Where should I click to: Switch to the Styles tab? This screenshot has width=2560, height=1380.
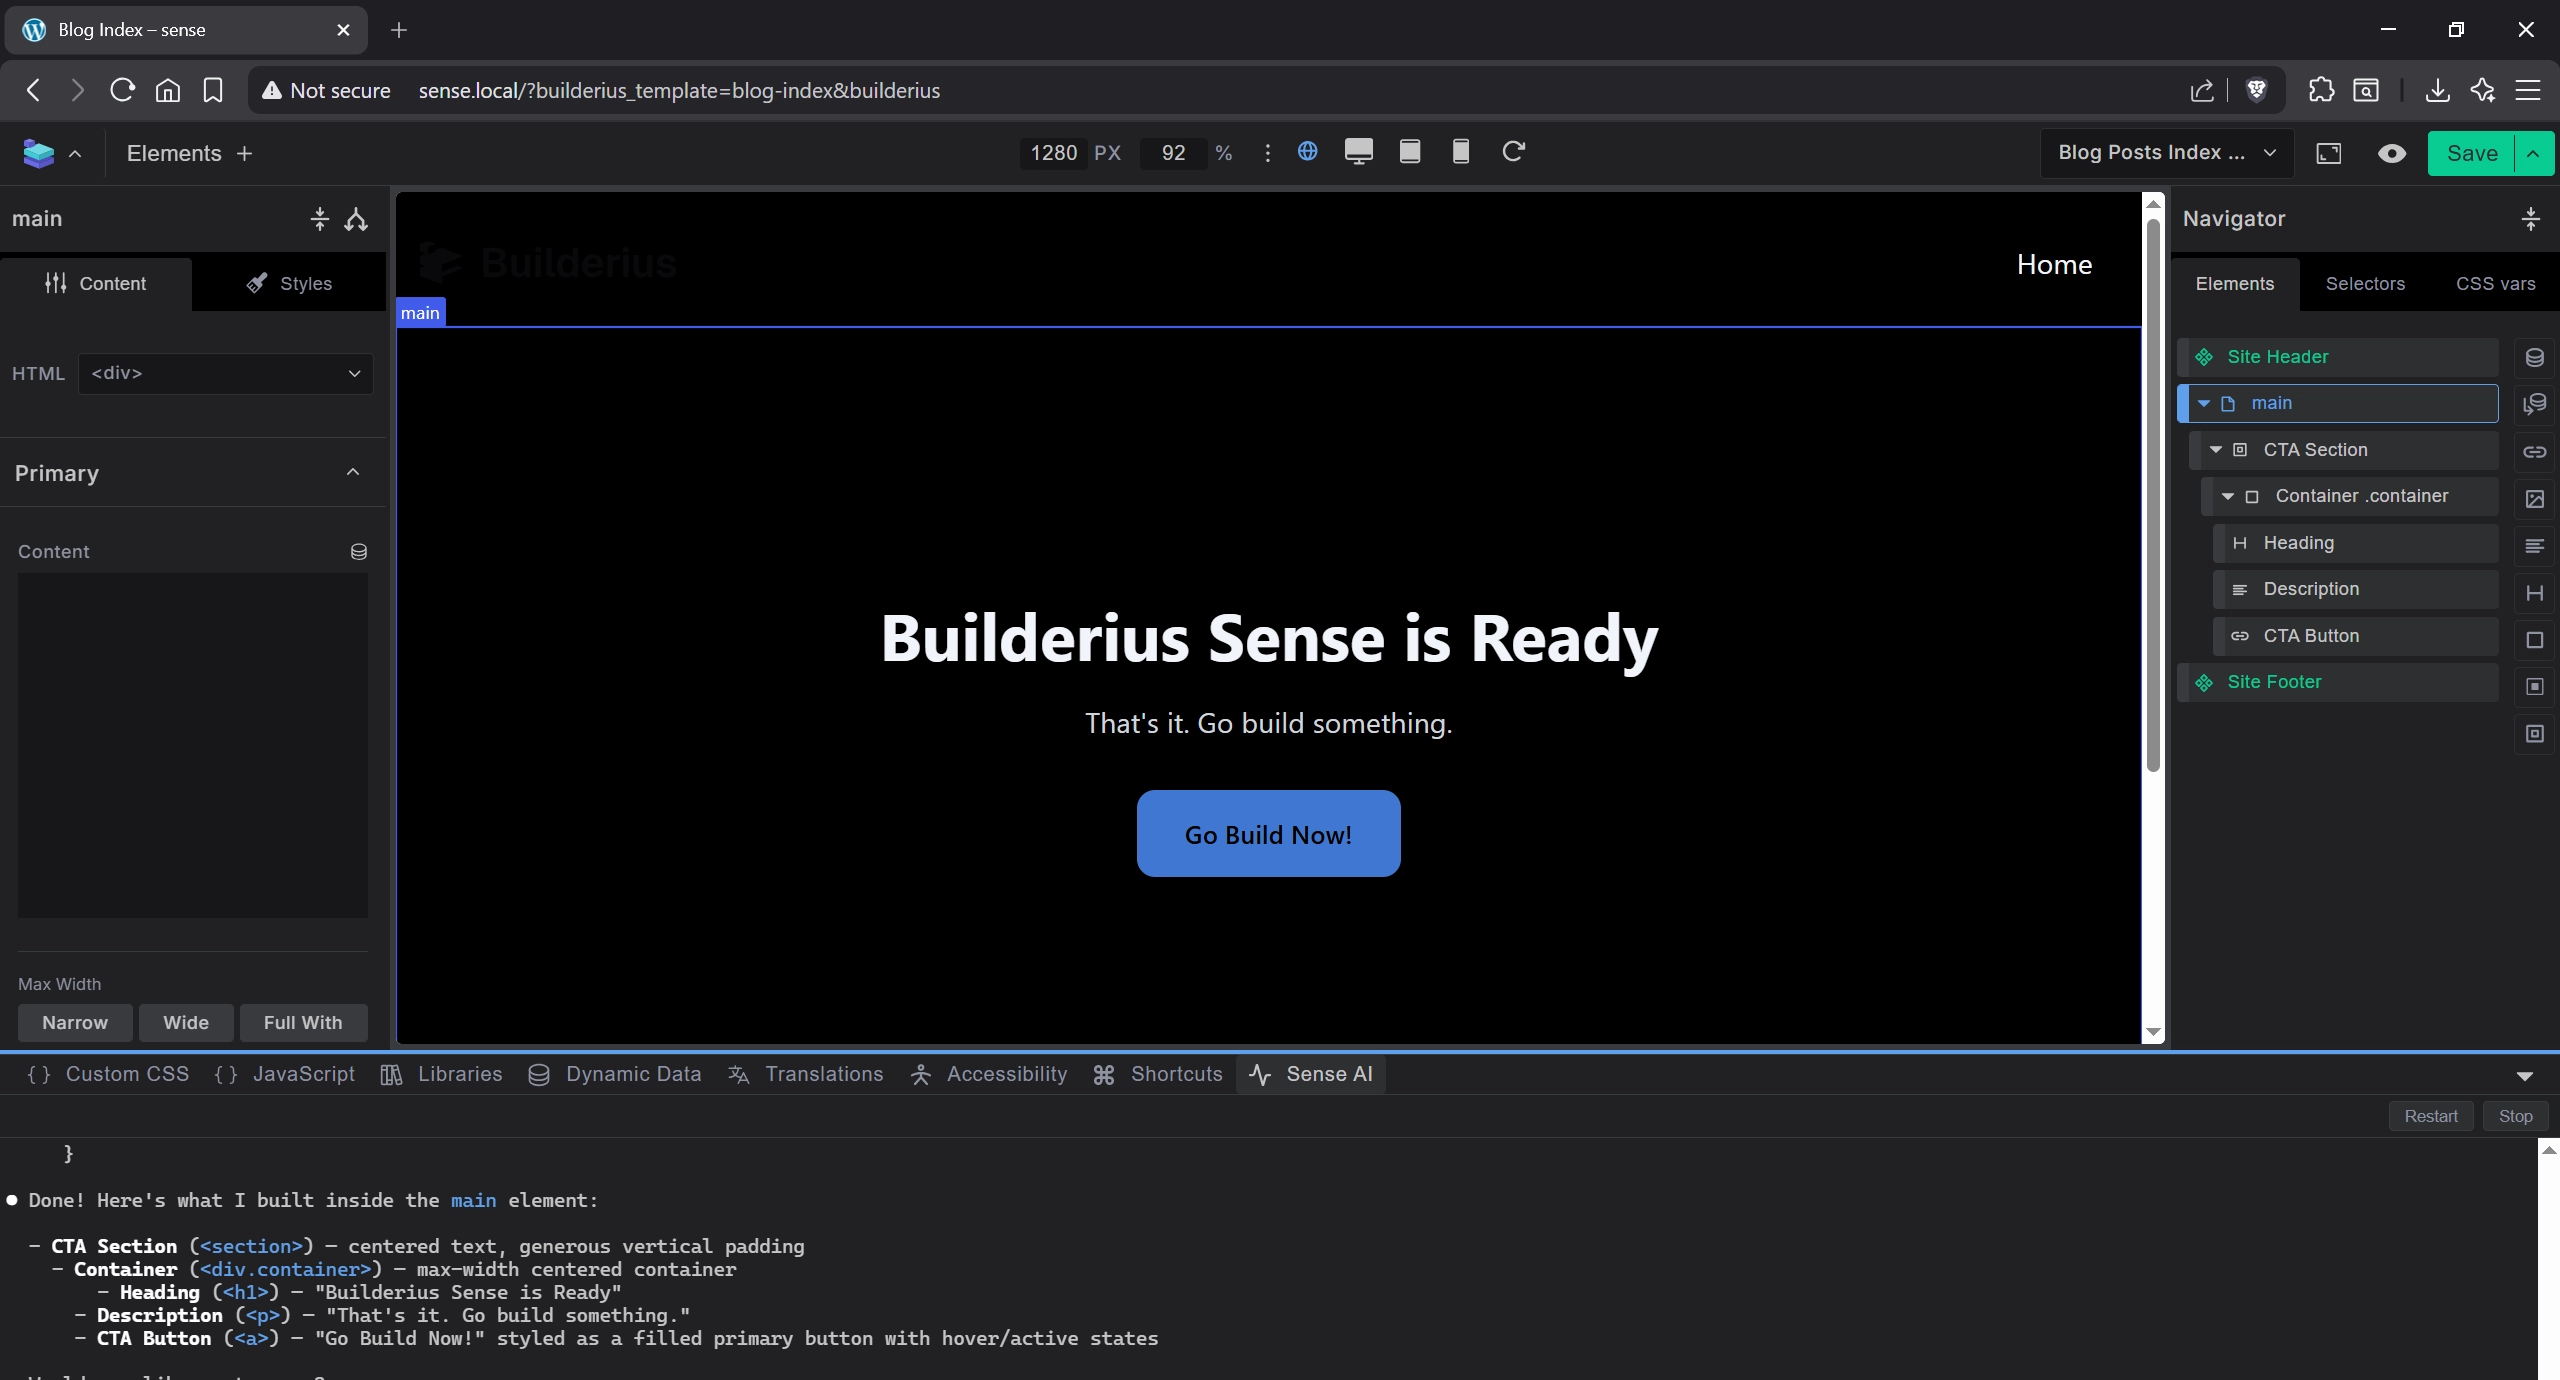pyautogui.click(x=289, y=283)
